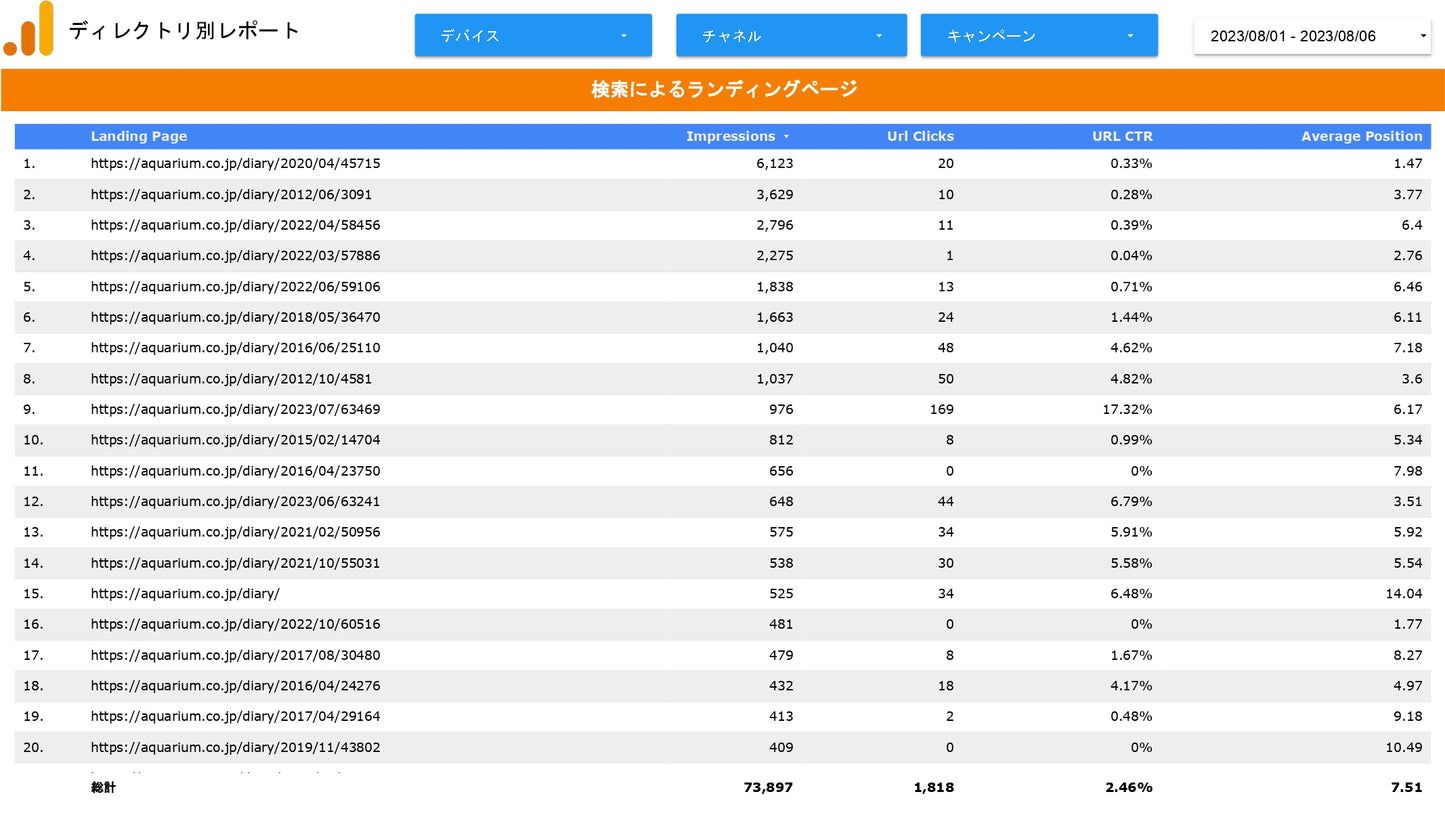
Task: Click the ディレクトリ別レポート report title
Action: [x=184, y=30]
